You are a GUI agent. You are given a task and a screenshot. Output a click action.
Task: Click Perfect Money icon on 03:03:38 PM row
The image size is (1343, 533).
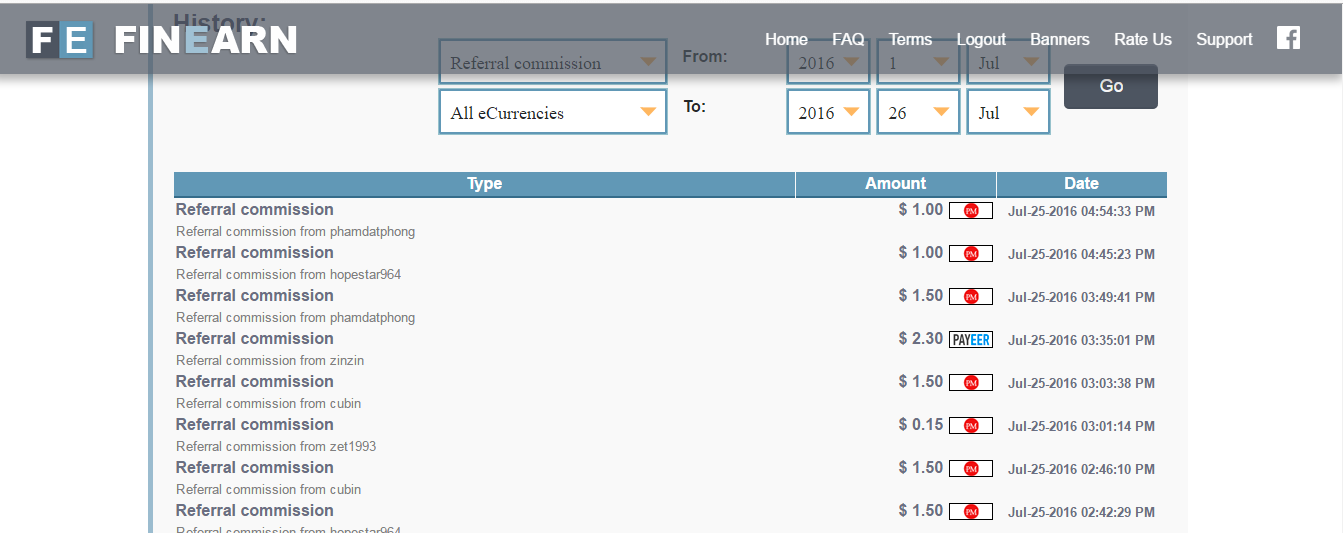click(970, 383)
